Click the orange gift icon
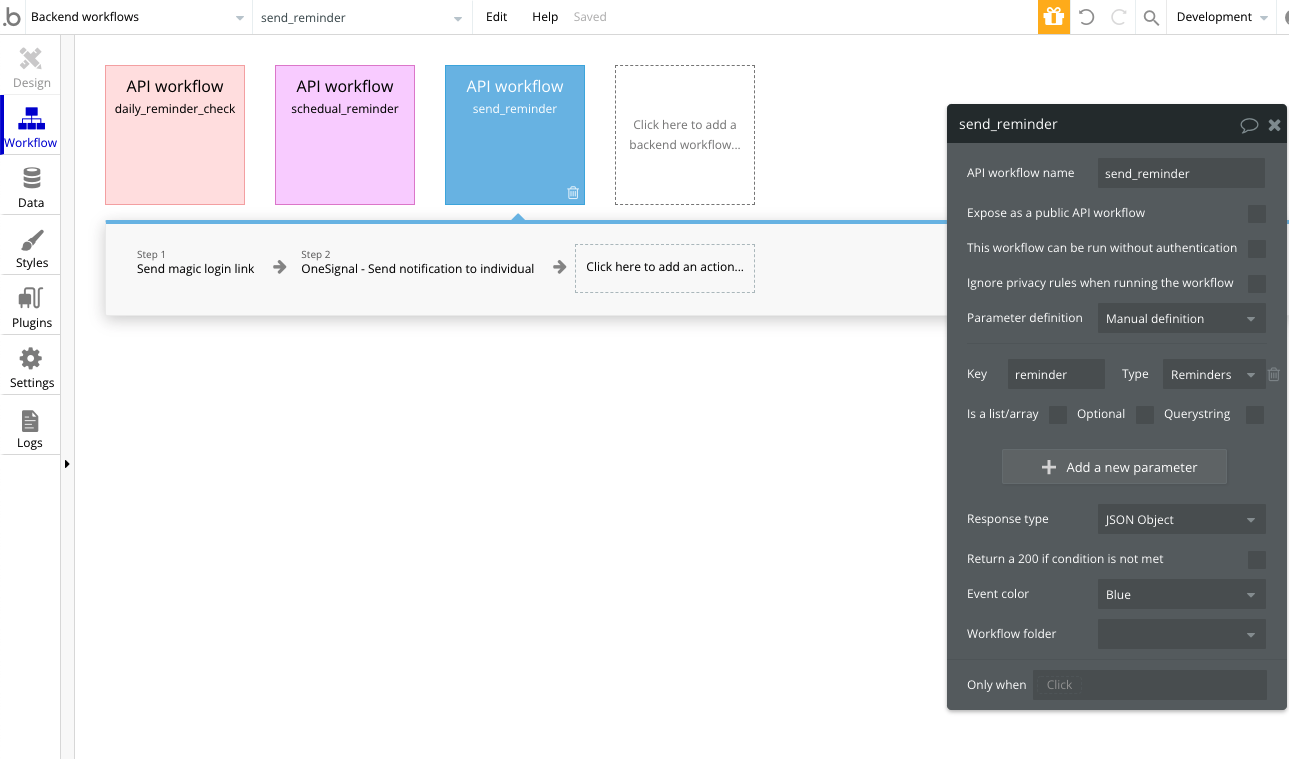The width and height of the screenshot is (1289, 759). point(1053,17)
